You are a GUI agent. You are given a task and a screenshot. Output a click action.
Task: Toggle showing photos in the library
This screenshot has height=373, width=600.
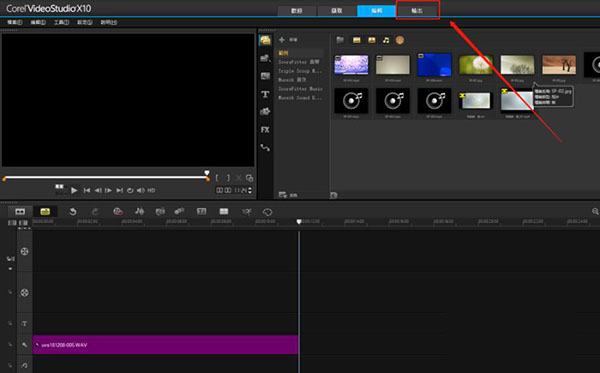[372, 40]
